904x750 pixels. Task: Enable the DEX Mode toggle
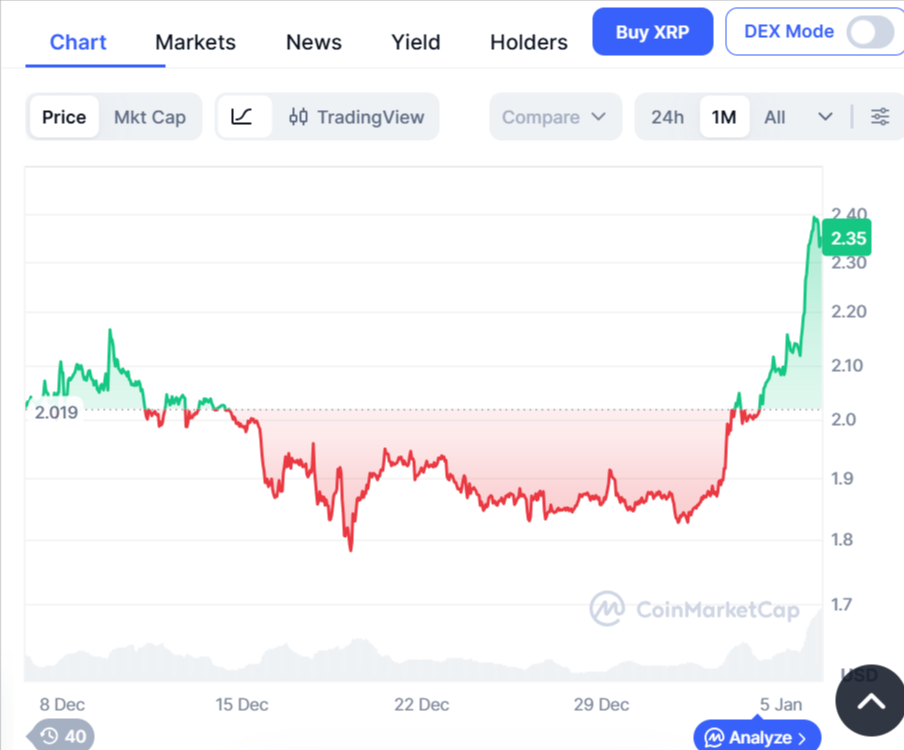tap(868, 32)
